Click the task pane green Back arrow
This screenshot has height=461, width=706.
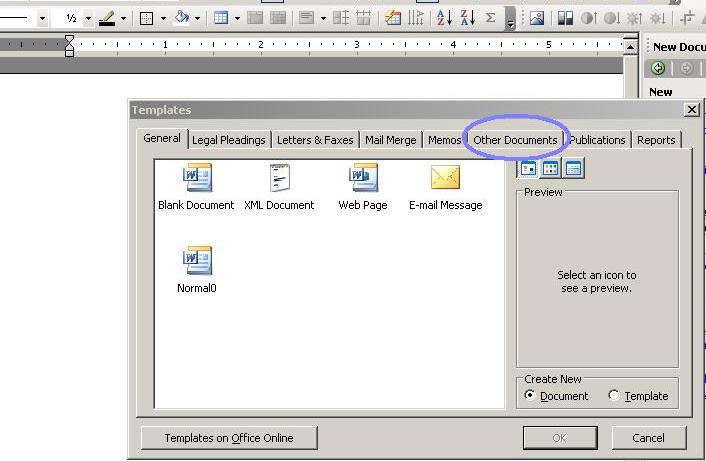[658, 68]
